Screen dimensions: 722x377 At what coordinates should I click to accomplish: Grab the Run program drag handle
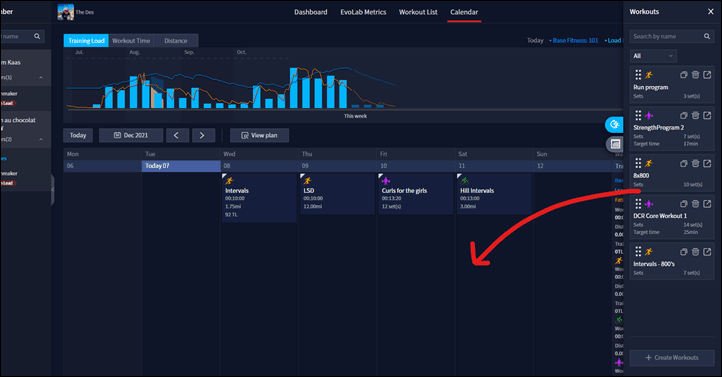pos(638,75)
